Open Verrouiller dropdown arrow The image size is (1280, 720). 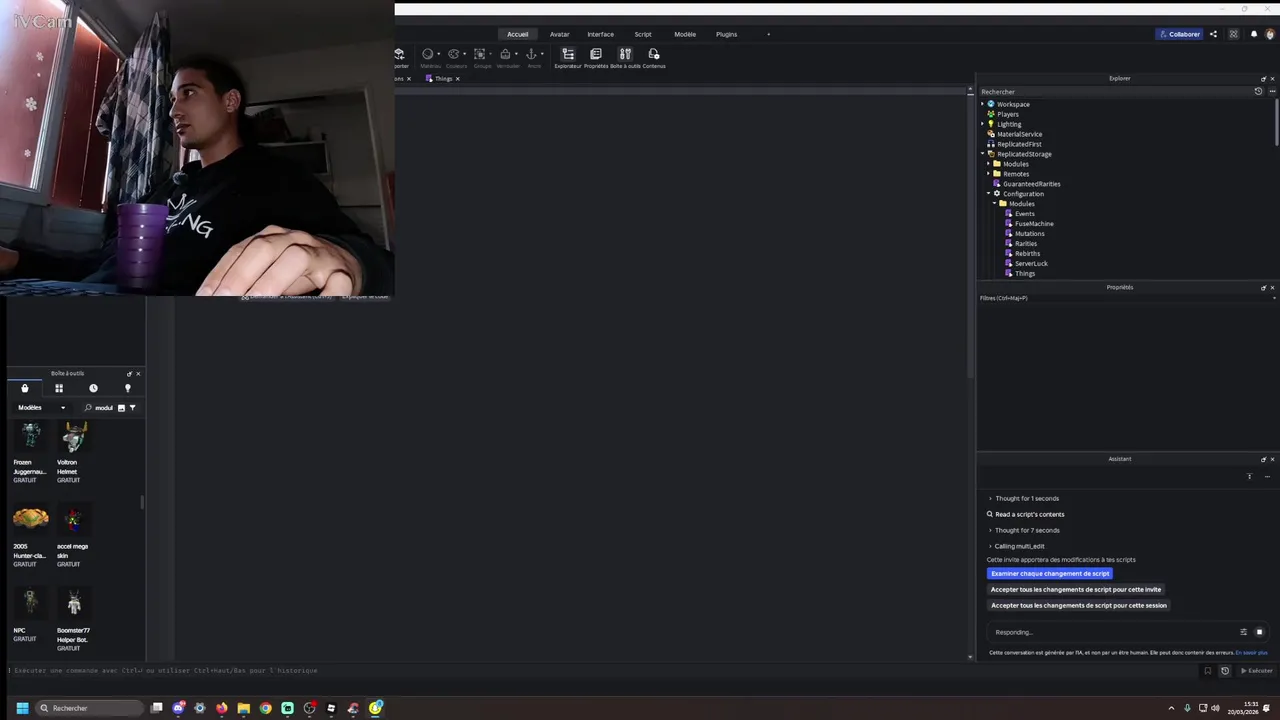click(516, 54)
